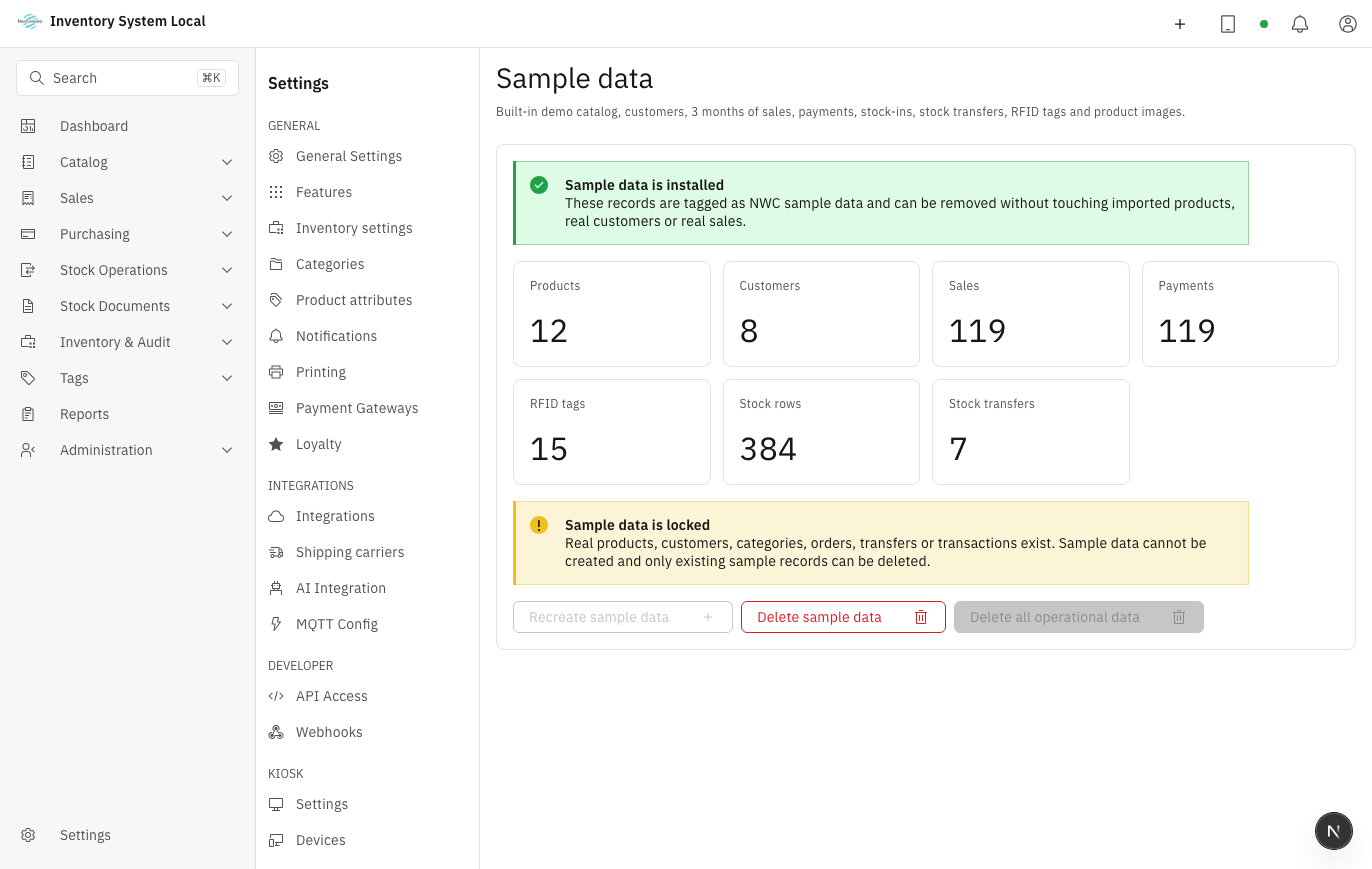Click Delete all operational data button
Viewport: 1372px width, 869px height.
[1079, 617]
